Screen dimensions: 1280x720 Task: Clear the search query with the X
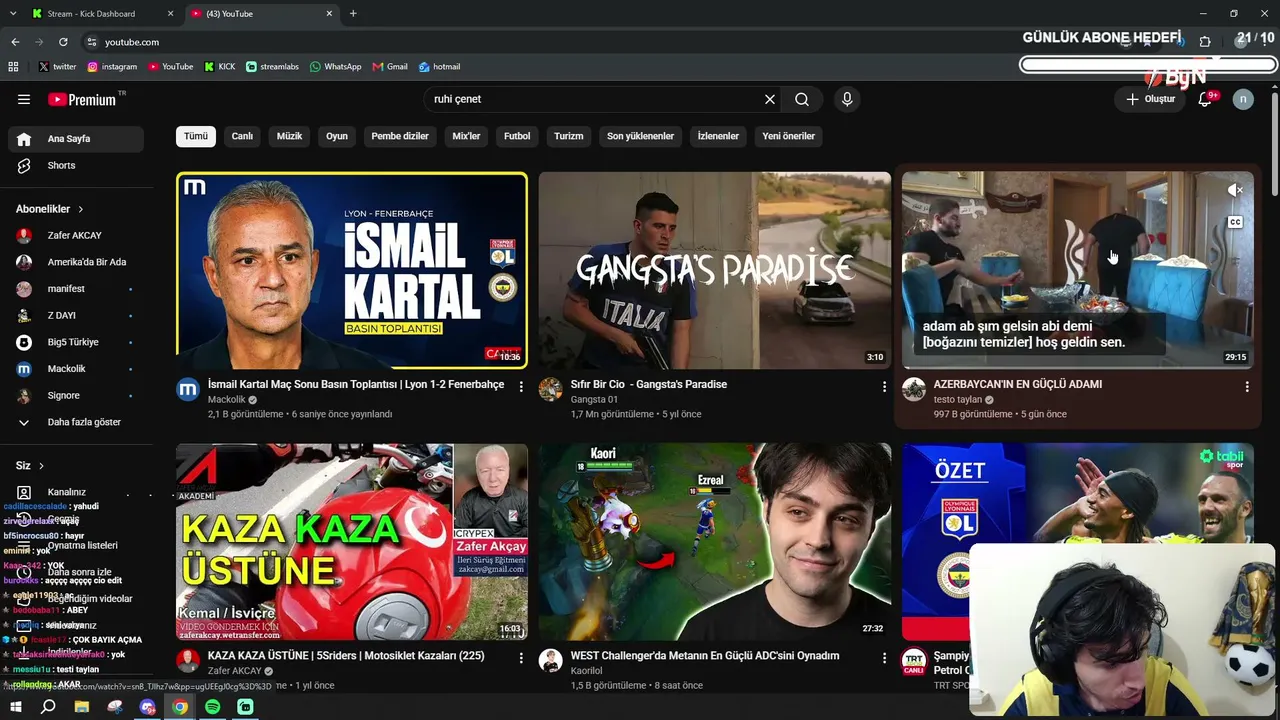coord(770,99)
